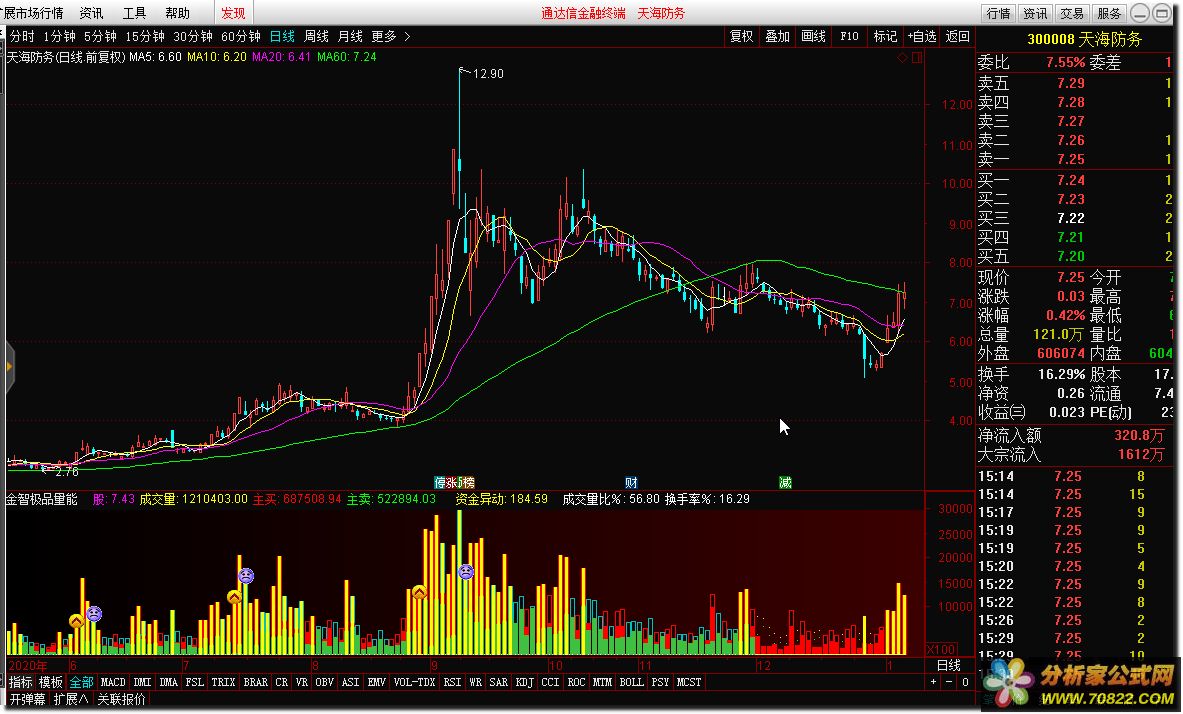Switch the indicator to RSI
Viewport: 1183px width, 714px height.
pyautogui.click(x=452, y=682)
